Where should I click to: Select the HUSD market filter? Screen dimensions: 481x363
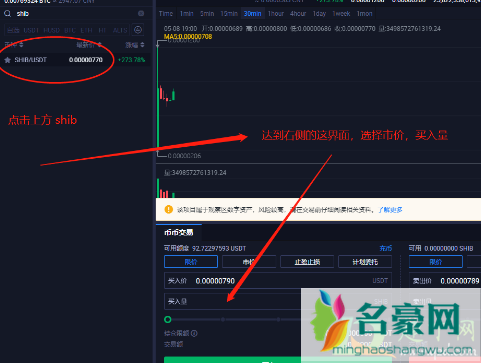52,30
